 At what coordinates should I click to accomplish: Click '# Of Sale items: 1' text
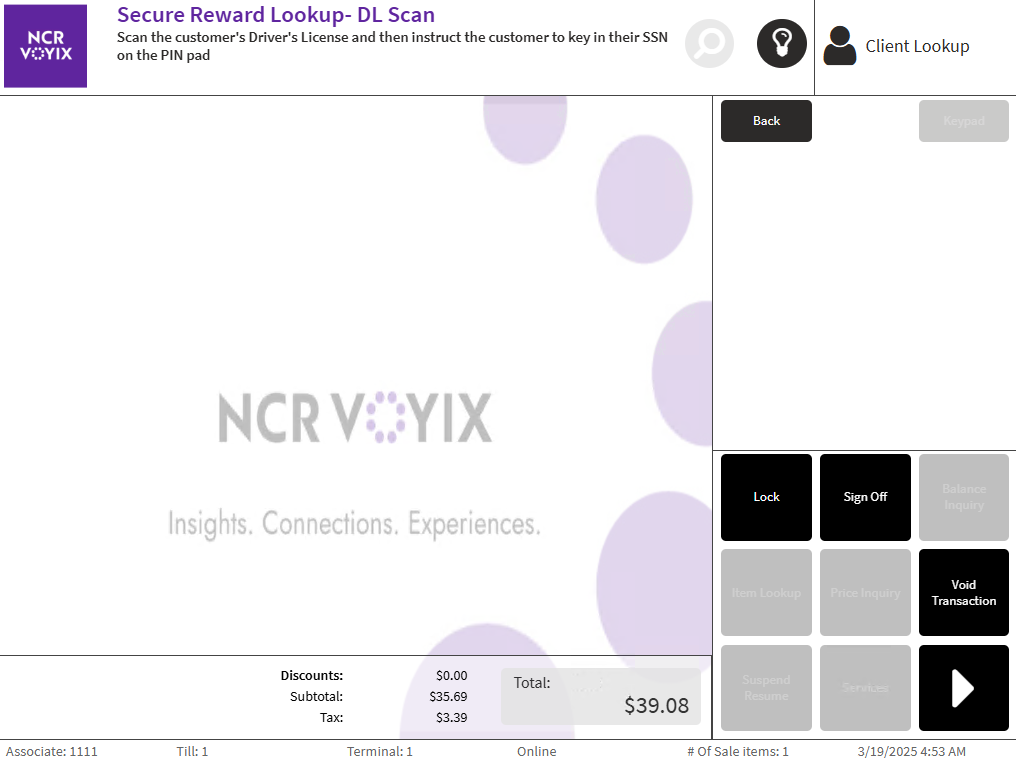point(738,751)
